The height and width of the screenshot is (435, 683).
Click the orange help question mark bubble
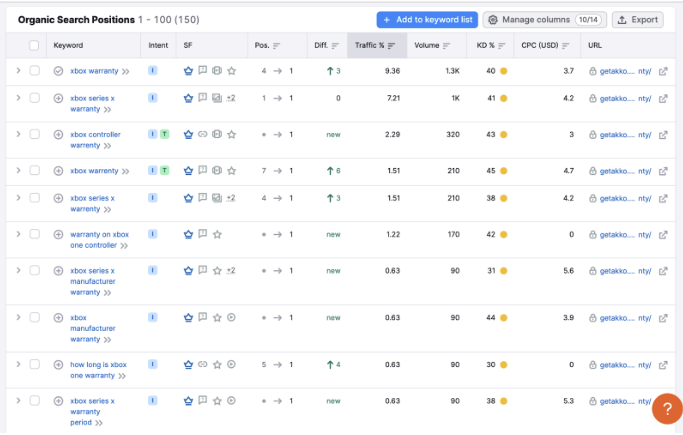667,408
